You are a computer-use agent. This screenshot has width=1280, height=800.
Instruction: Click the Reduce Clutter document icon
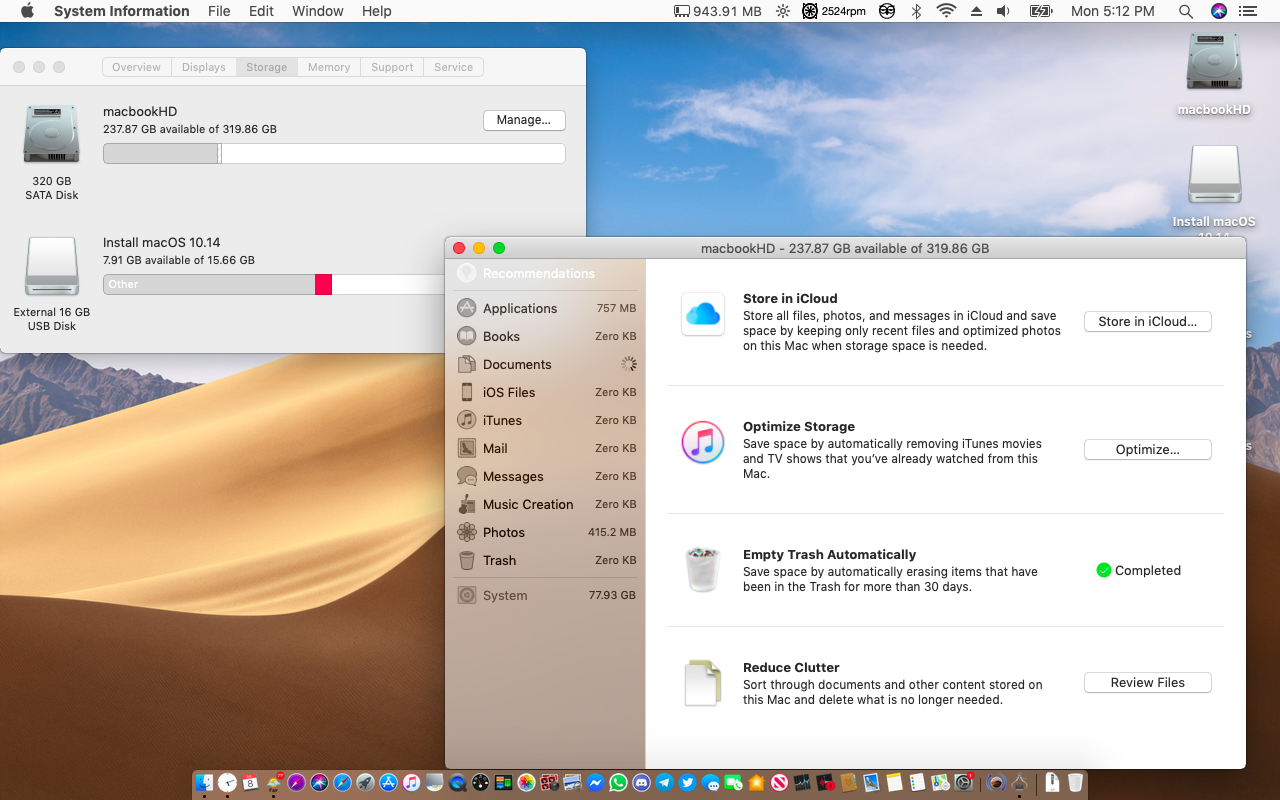pos(703,683)
